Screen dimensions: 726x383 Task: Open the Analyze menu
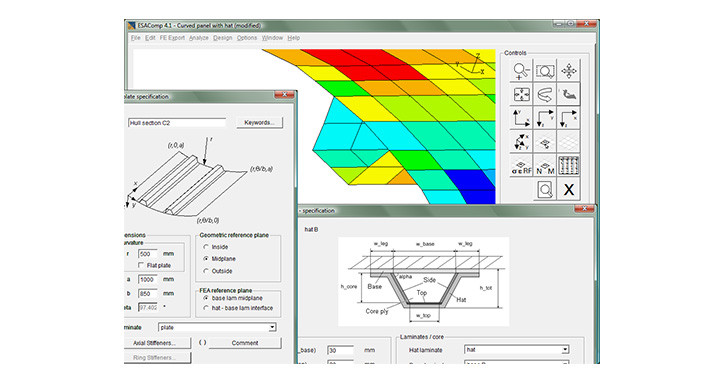199,38
